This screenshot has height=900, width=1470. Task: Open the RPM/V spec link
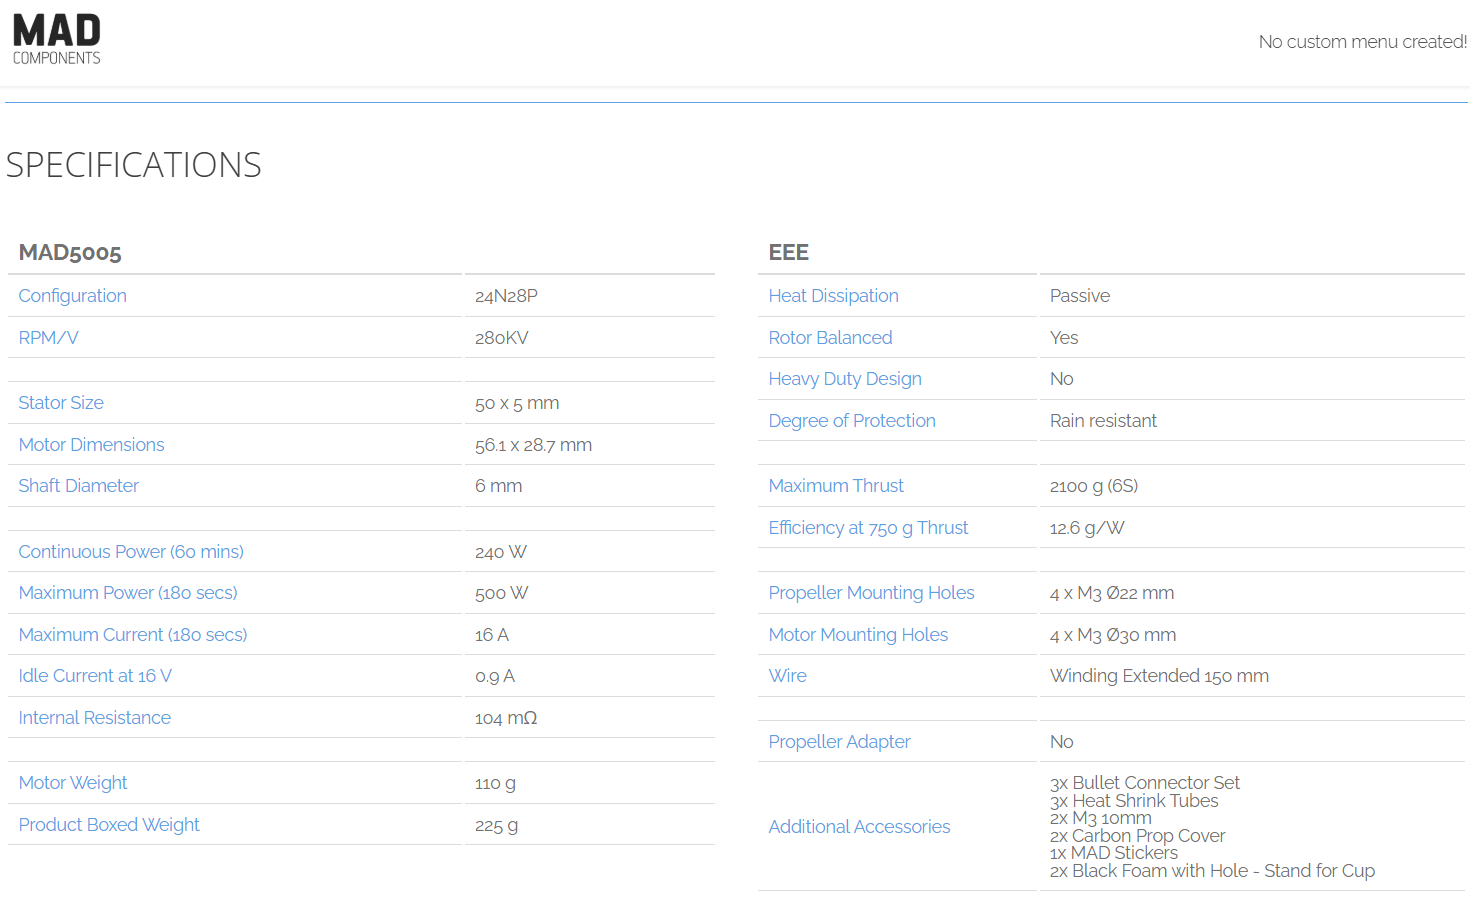click(48, 338)
